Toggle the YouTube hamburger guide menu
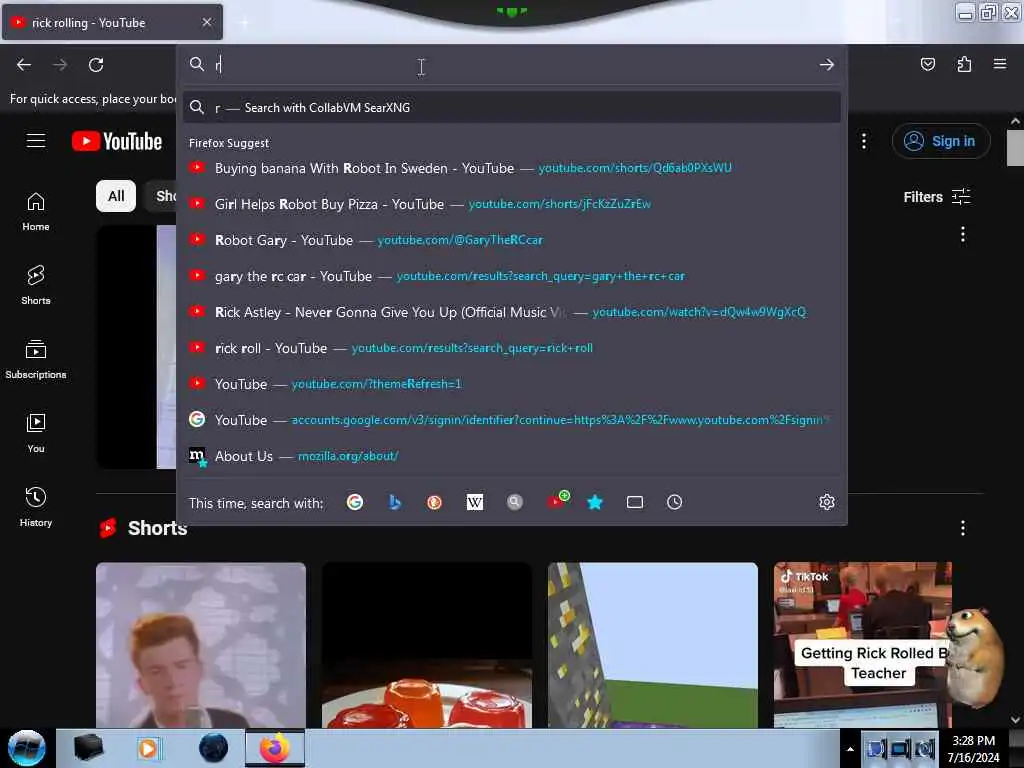This screenshot has height=768, width=1024. click(x=36, y=141)
